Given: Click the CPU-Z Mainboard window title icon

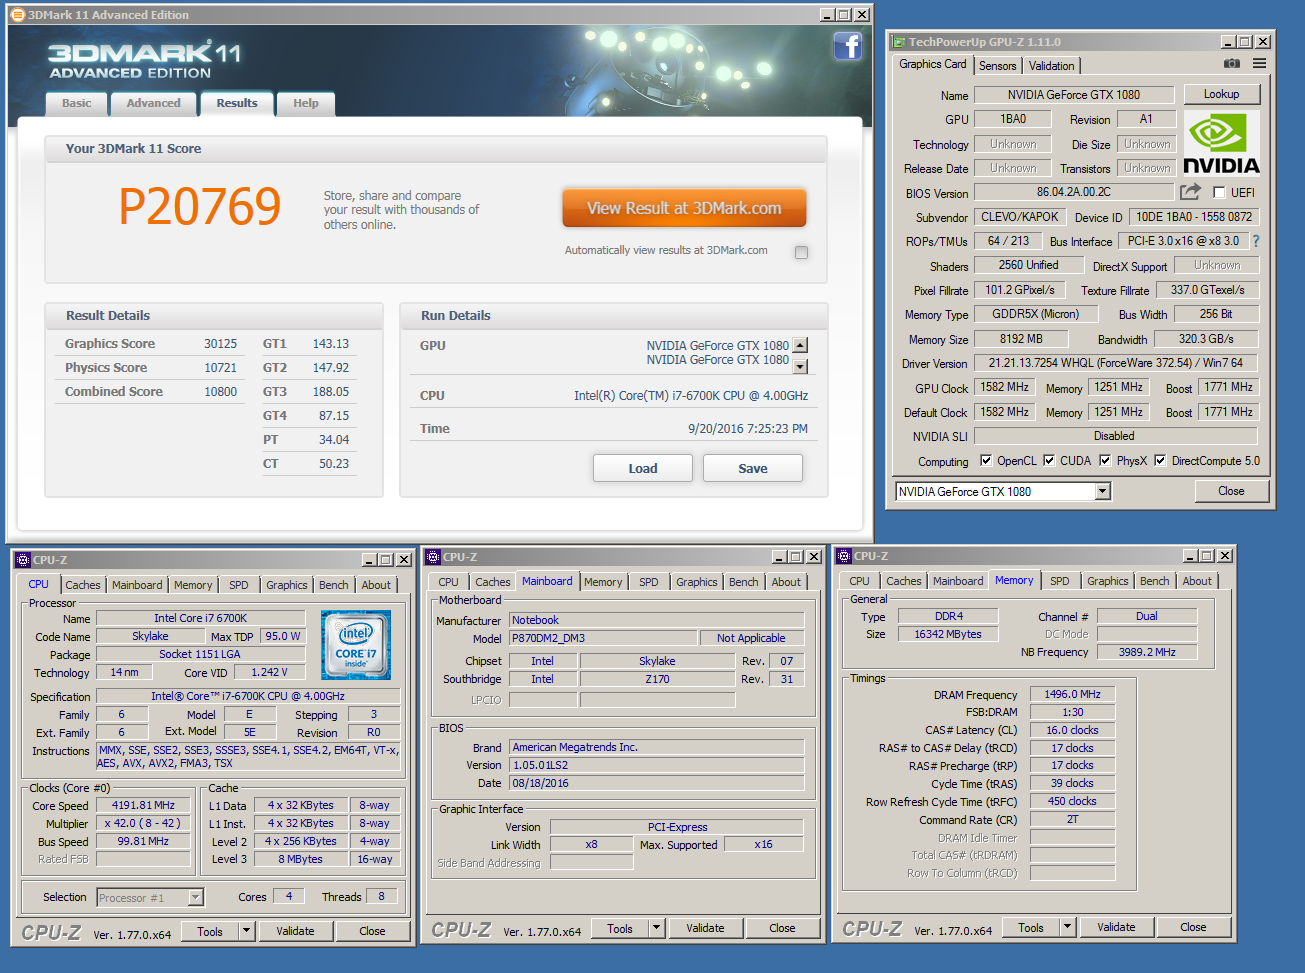Looking at the screenshot, I should (433, 557).
